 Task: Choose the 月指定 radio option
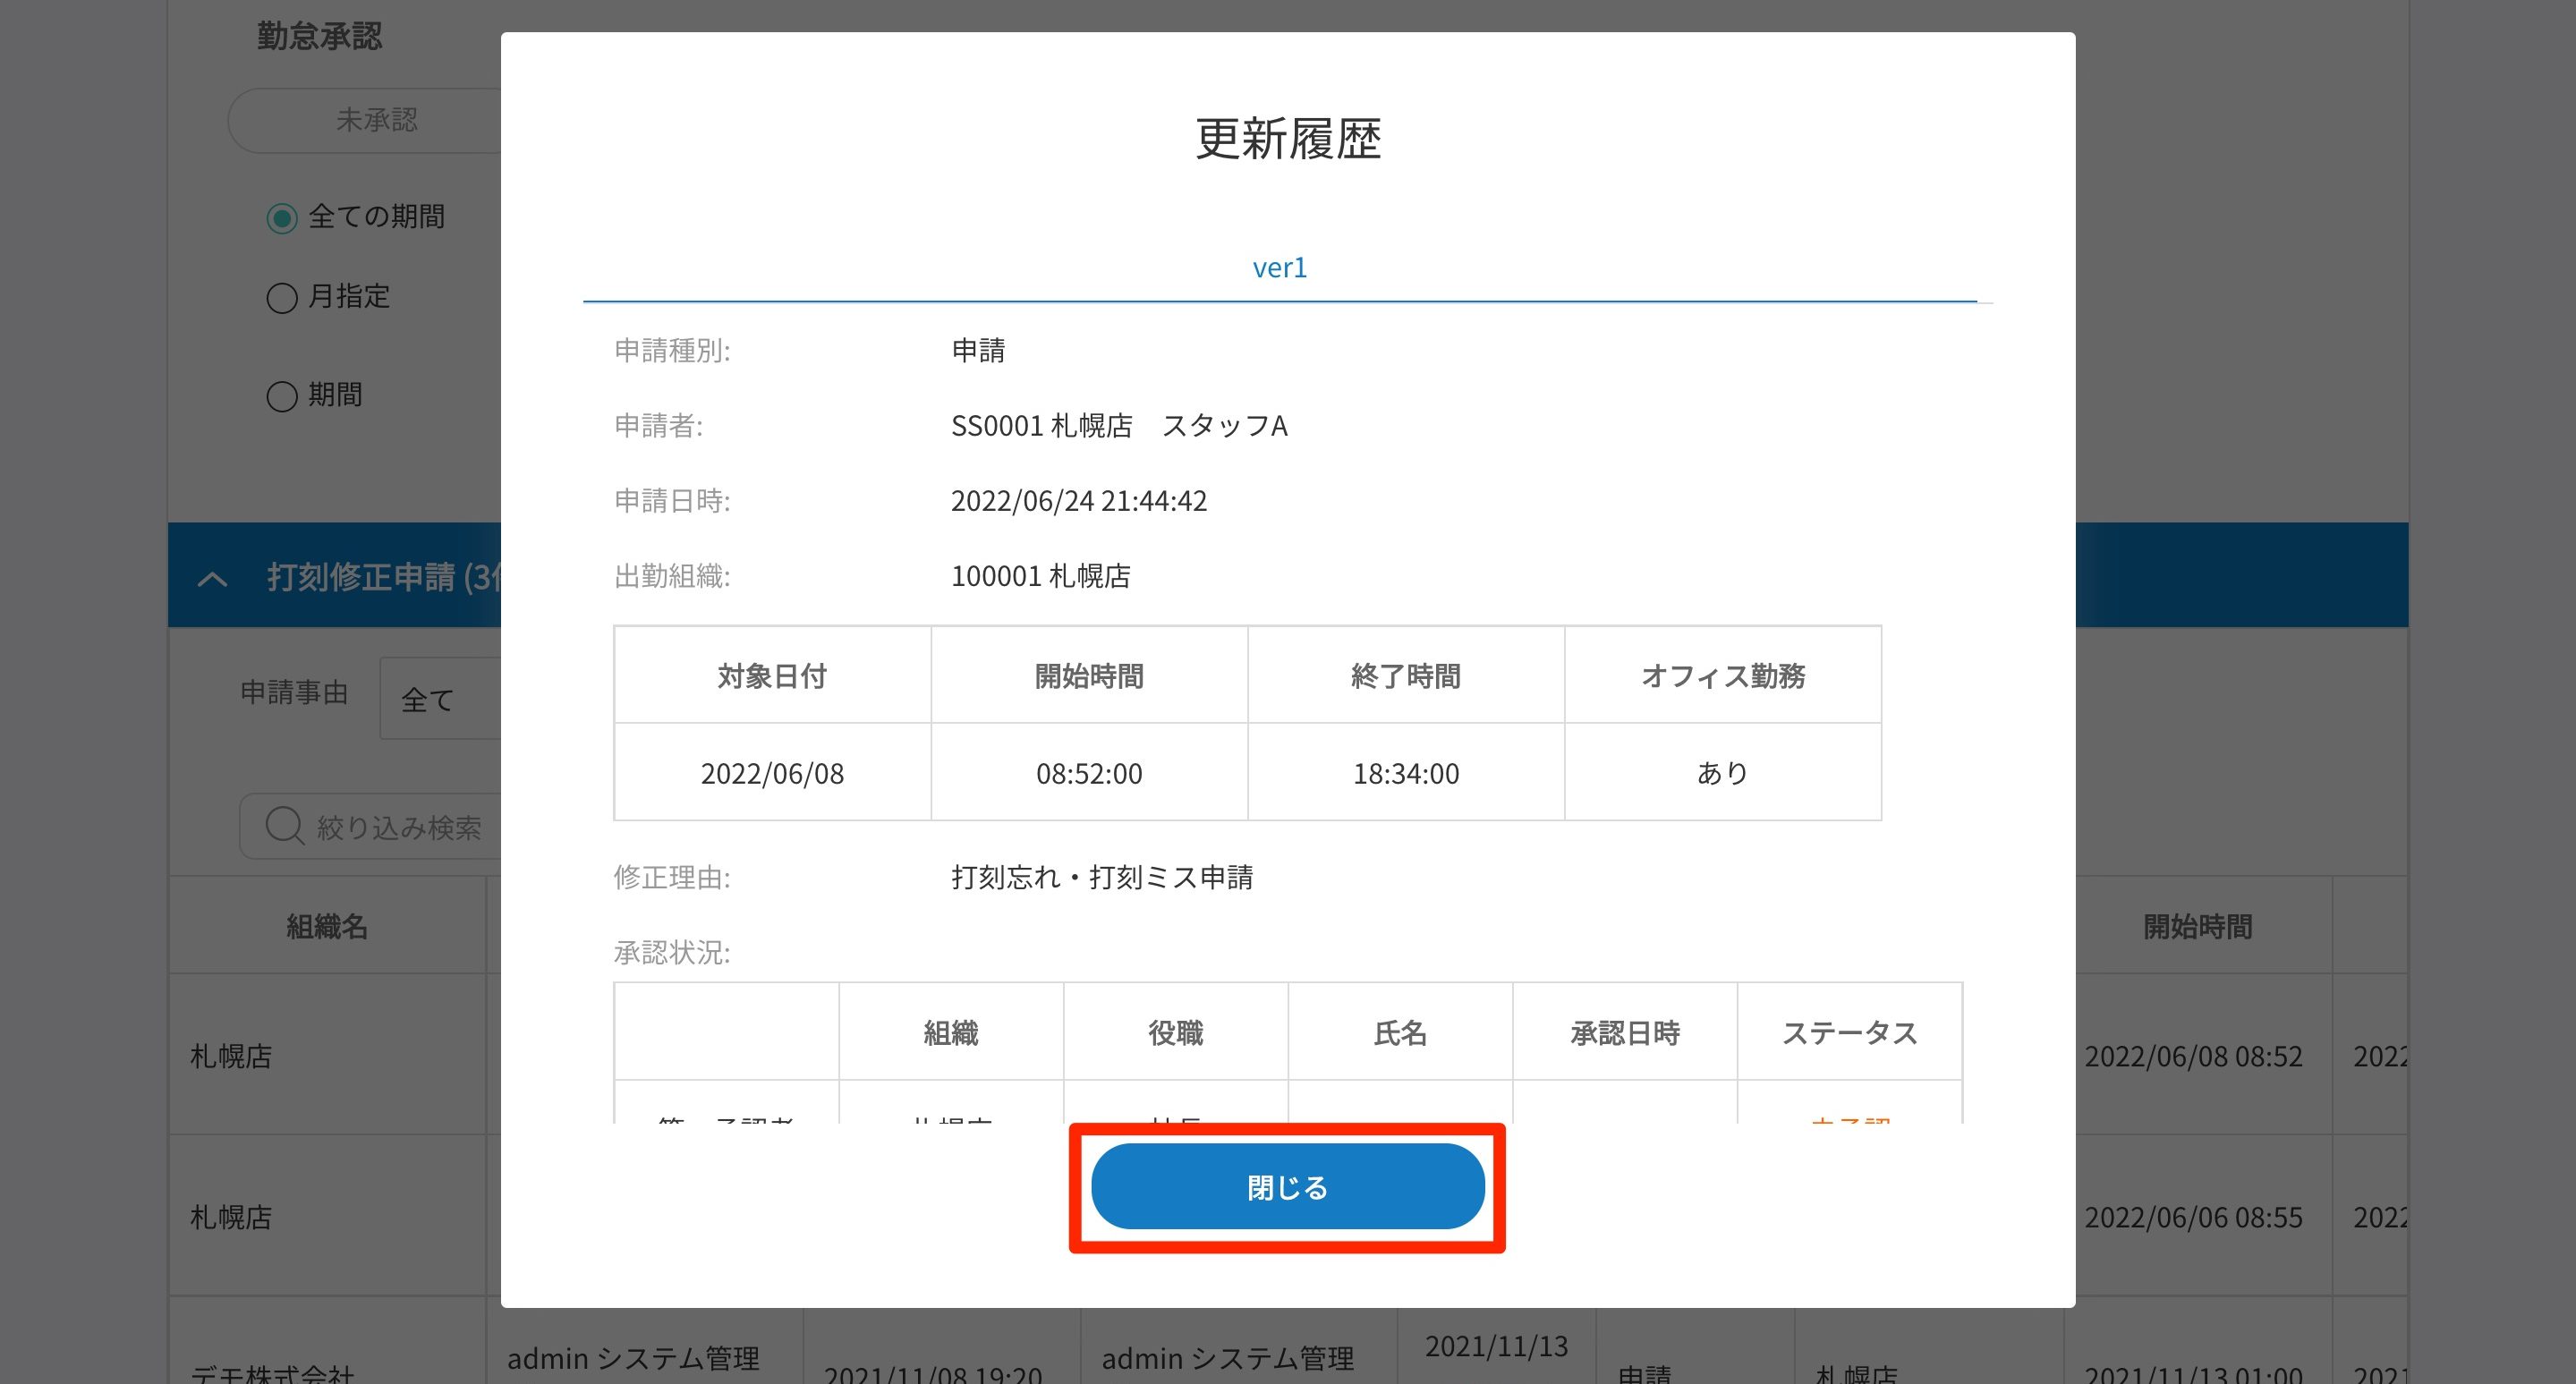click(x=282, y=298)
